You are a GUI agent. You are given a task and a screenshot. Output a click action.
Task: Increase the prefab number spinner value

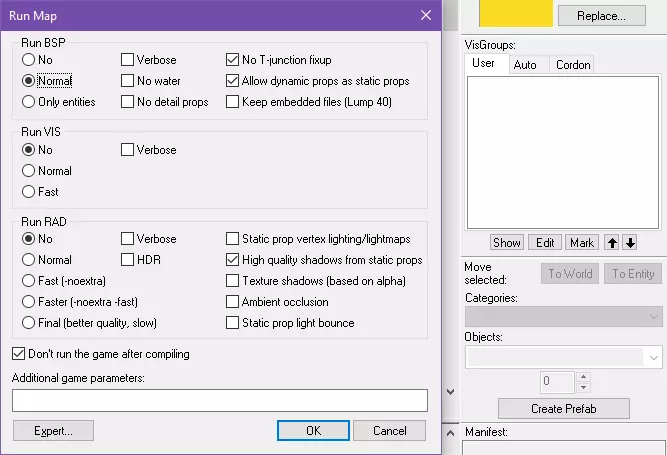pos(584,377)
